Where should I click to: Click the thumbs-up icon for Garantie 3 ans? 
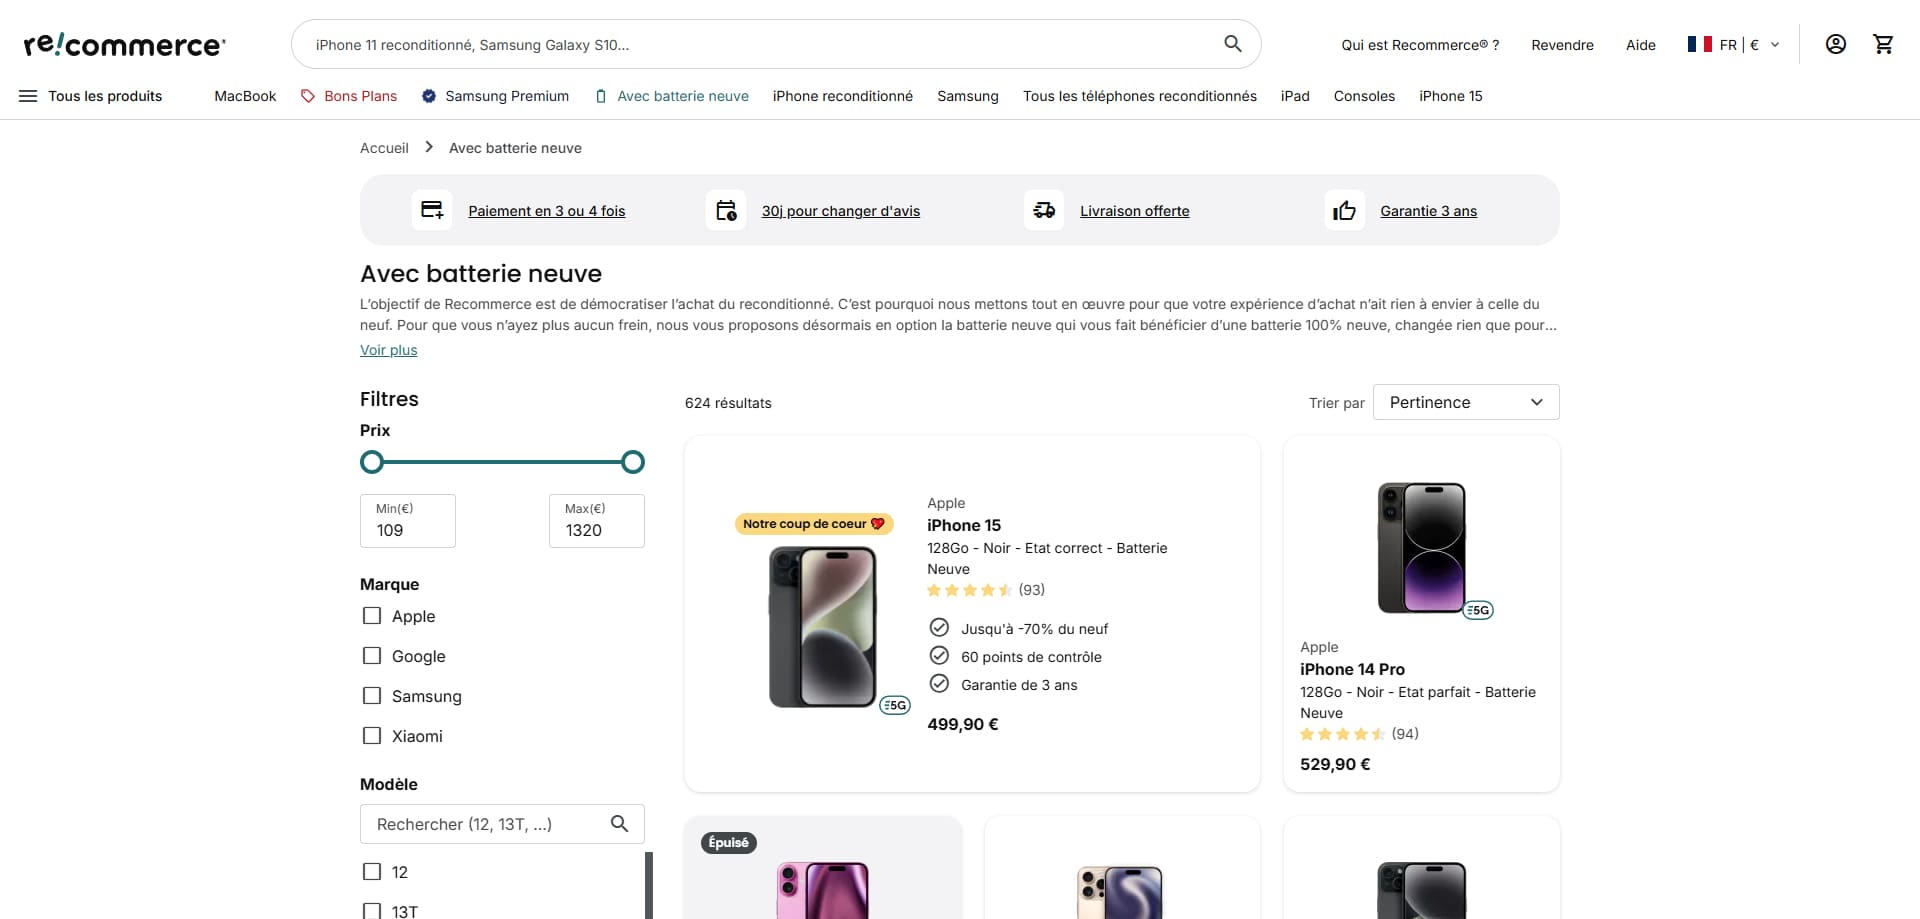coord(1345,210)
